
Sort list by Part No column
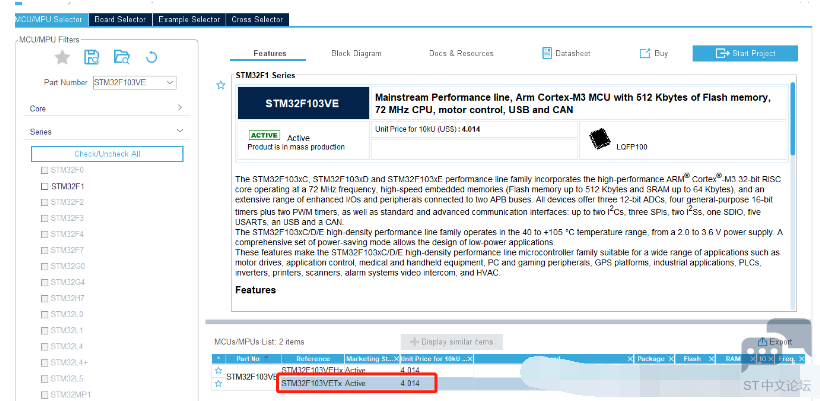[x=252, y=359]
